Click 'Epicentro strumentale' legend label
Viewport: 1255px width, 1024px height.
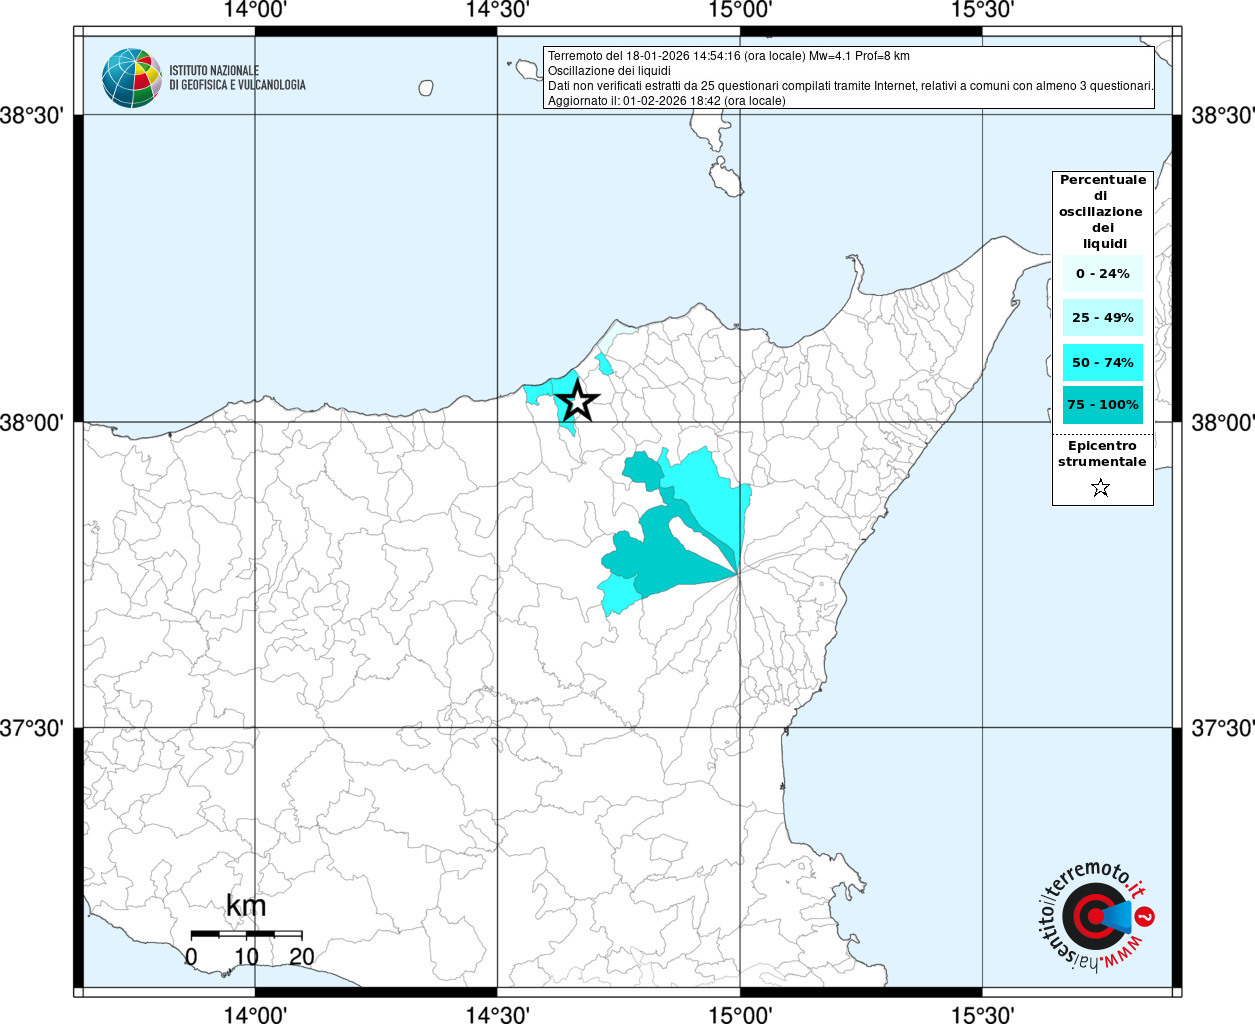click(x=1102, y=453)
